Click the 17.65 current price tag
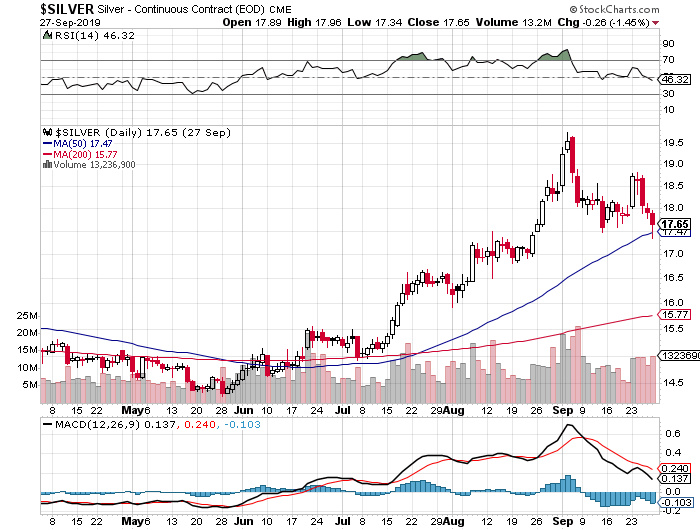 click(674, 223)
